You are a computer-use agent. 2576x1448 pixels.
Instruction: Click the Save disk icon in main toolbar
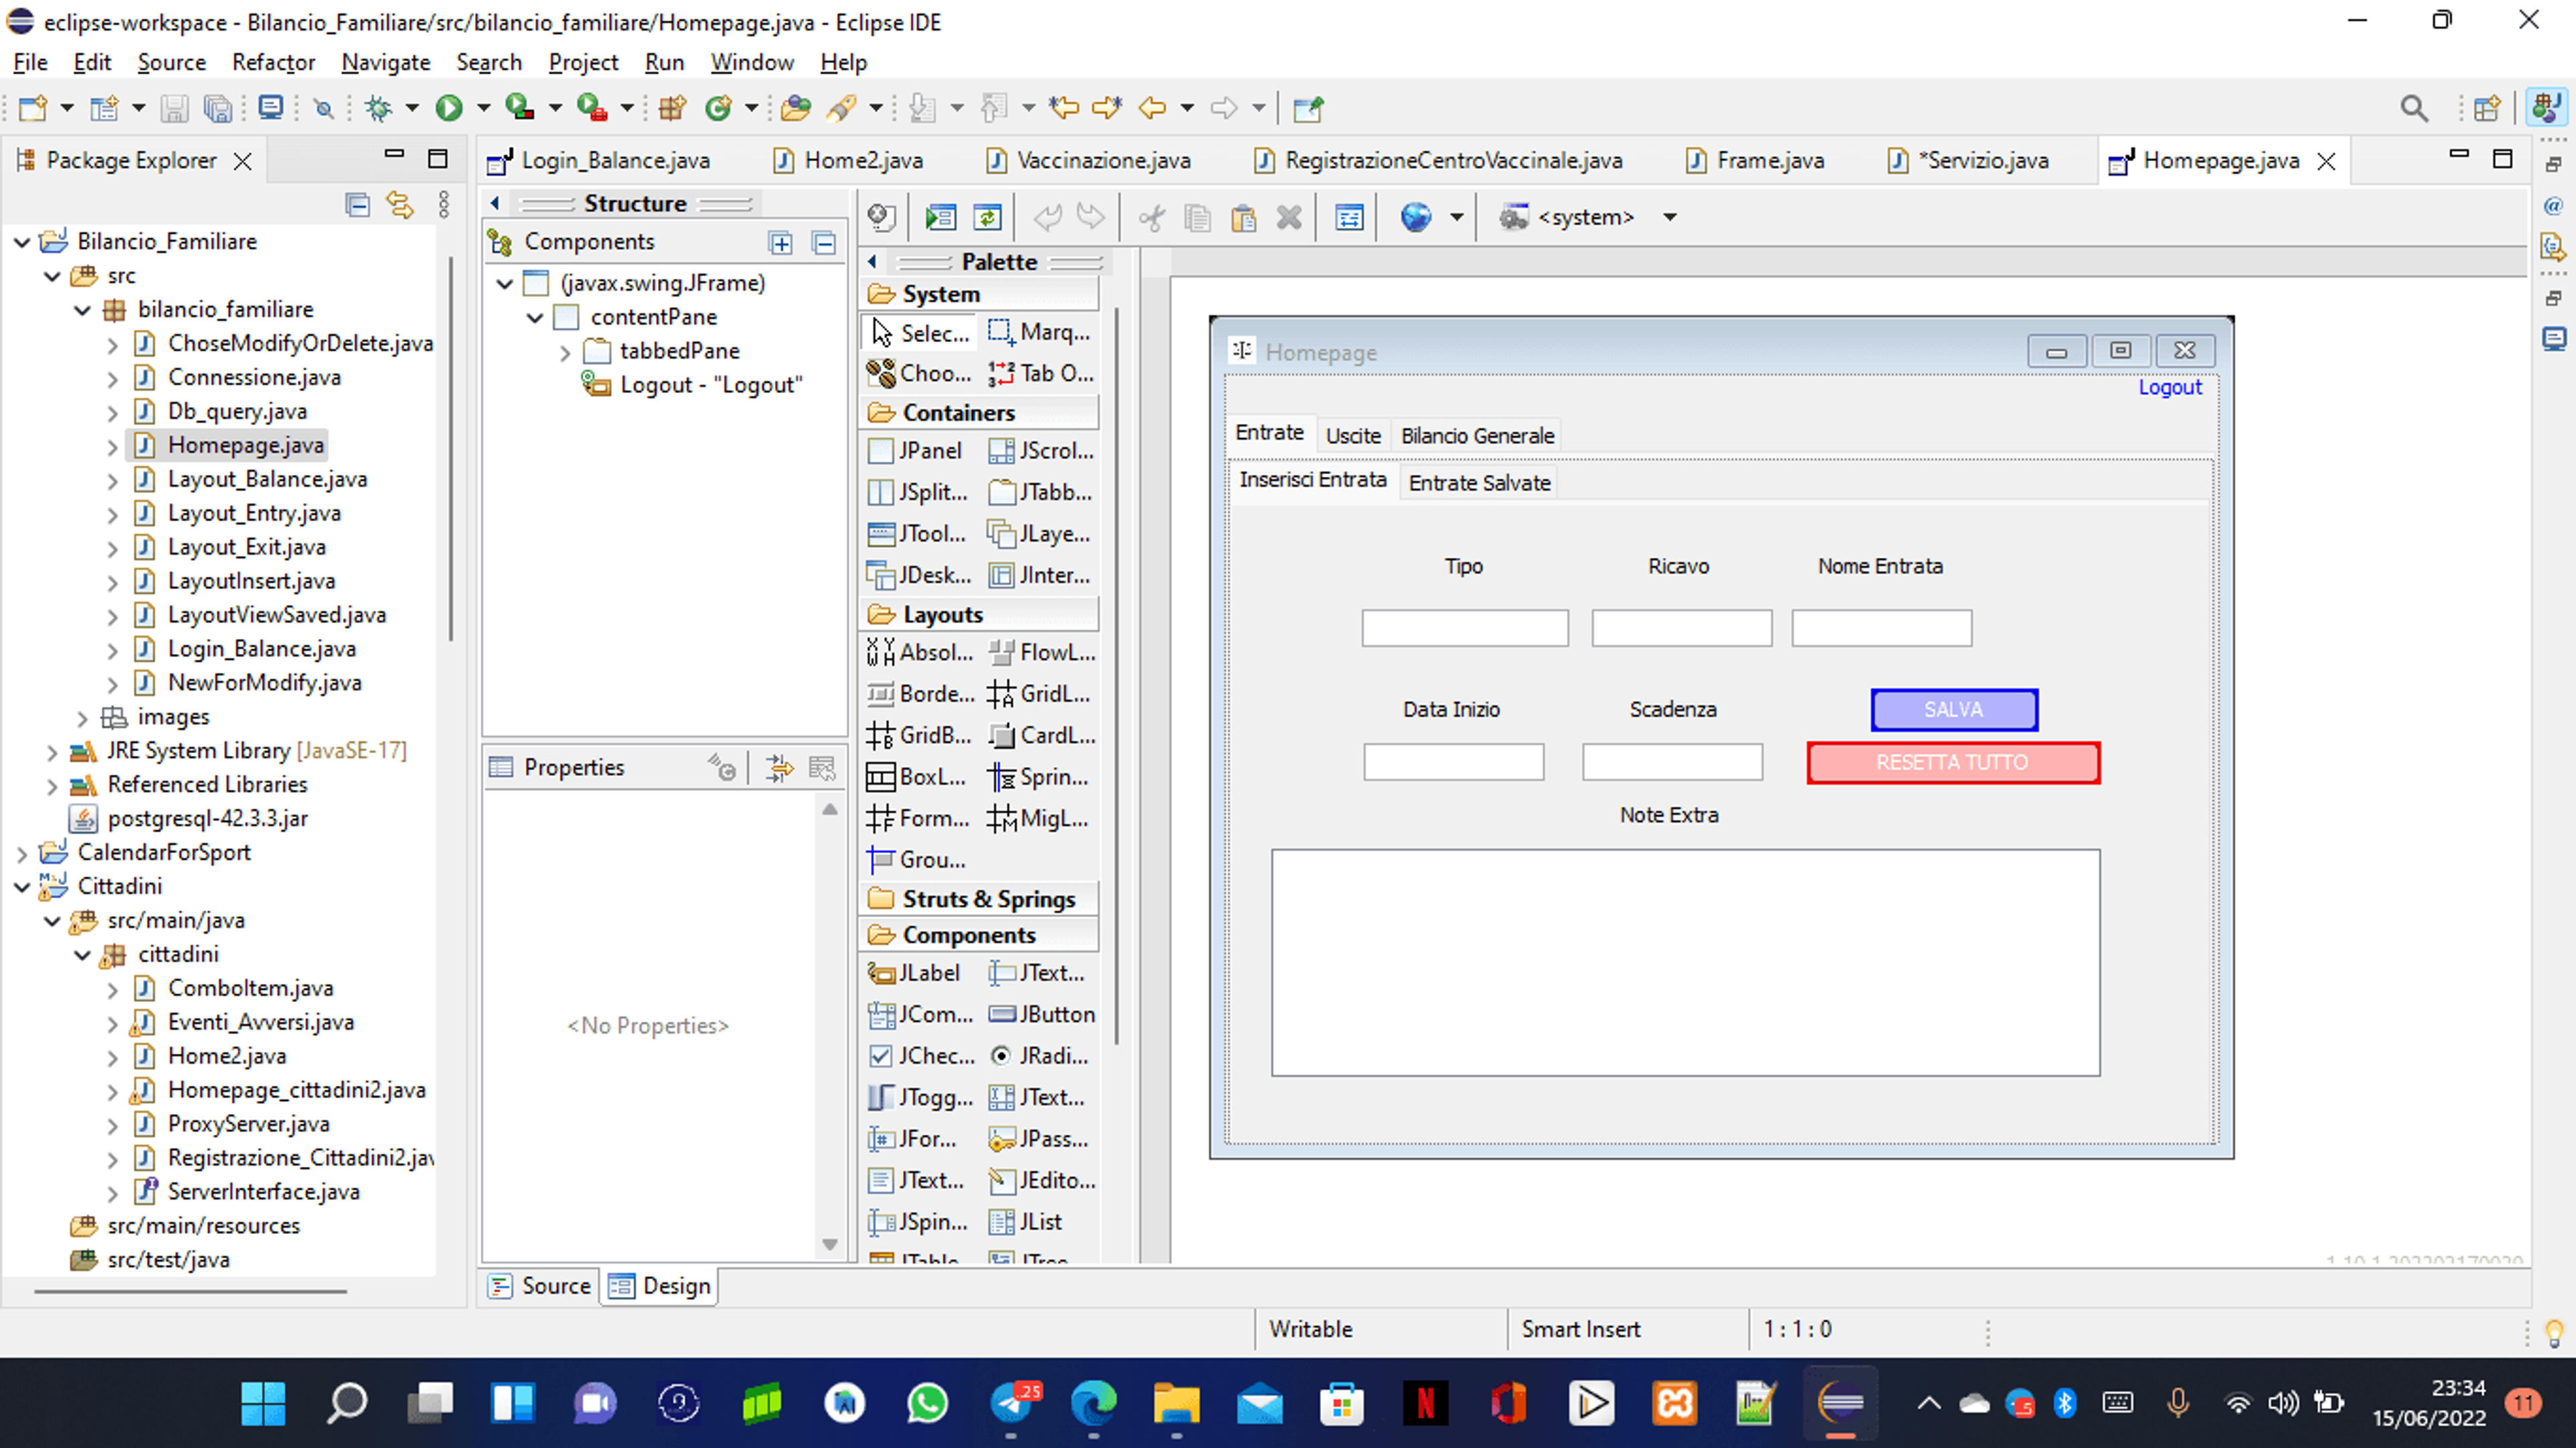(175, 108)
